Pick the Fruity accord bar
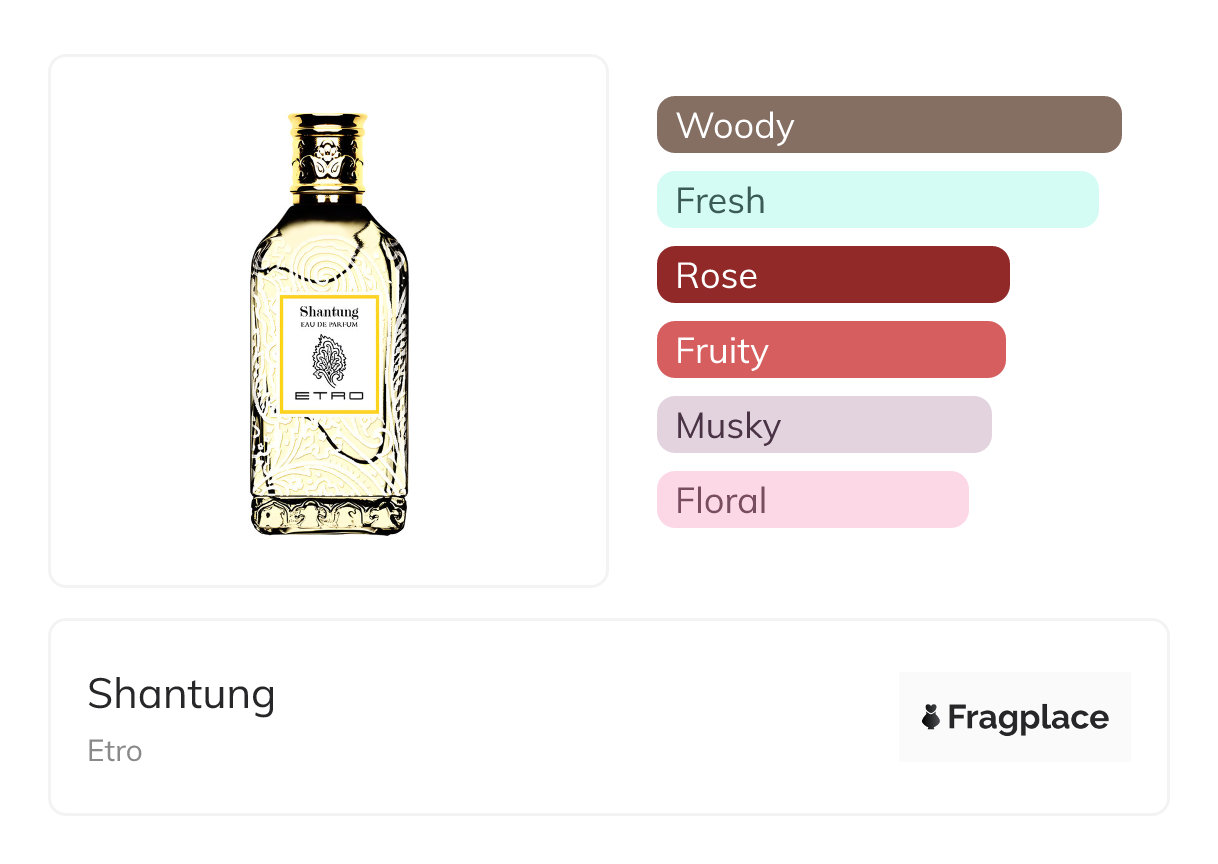 coord(830,350)
